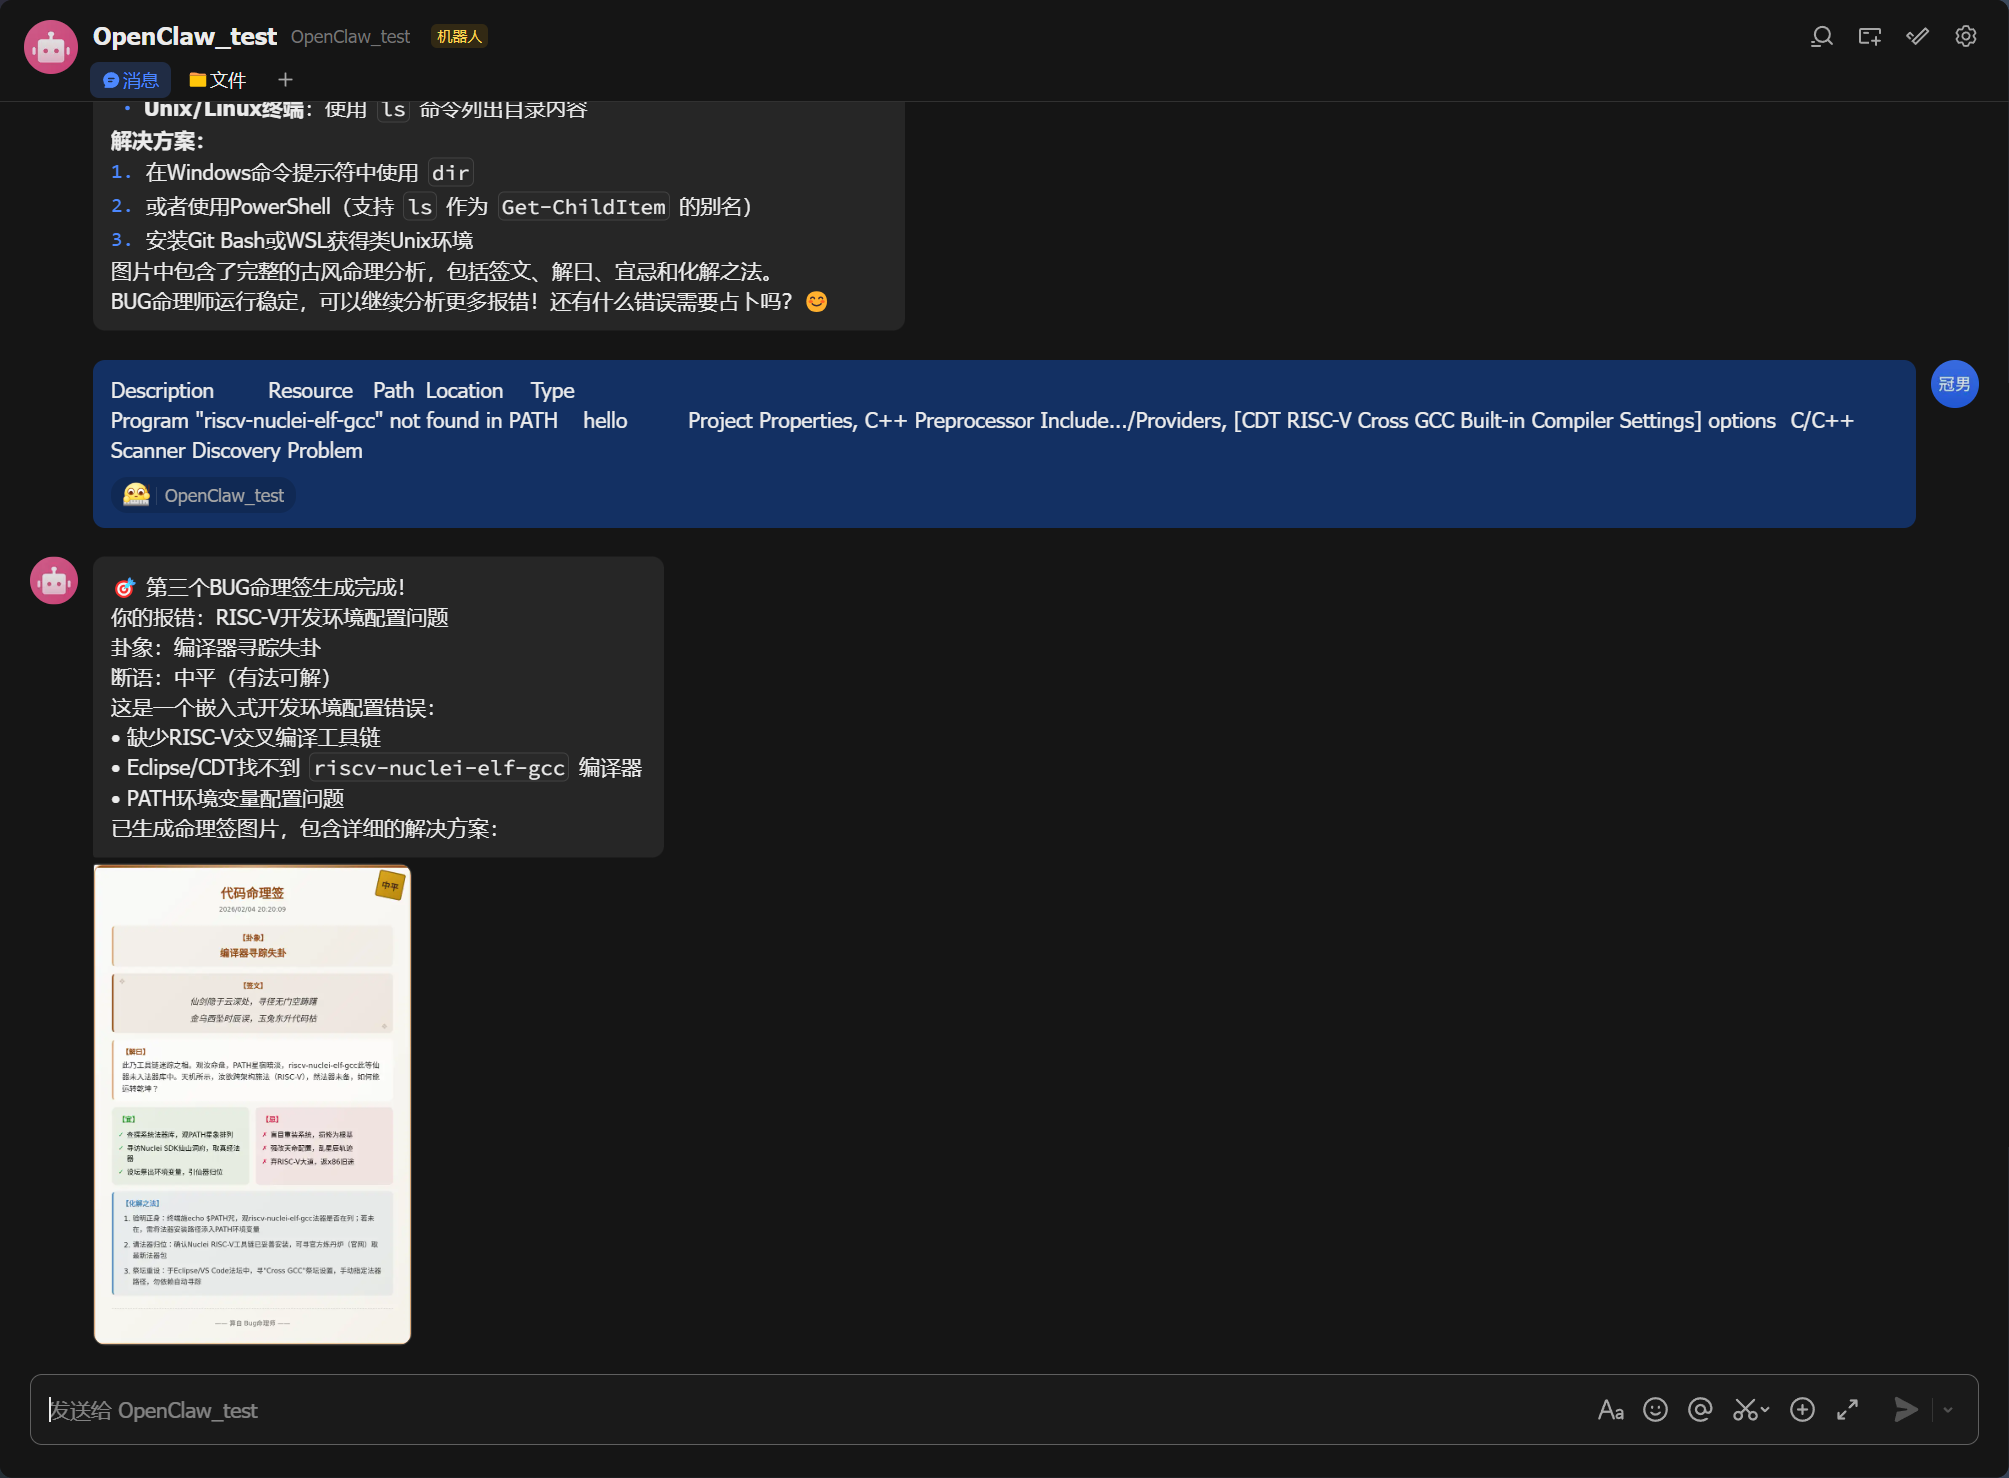Click the double-checkmark tasks icon
Viewport: 2009px width, 1478px height.
(1917, 37)
